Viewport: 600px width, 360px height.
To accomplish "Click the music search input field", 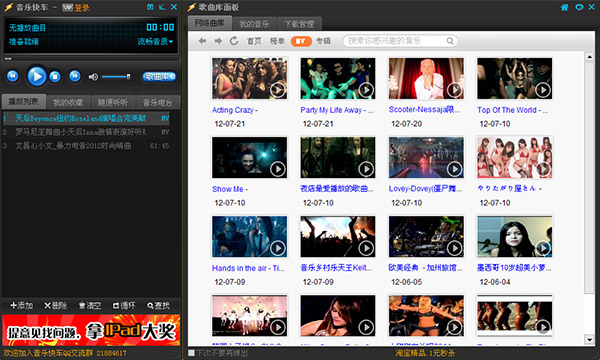I will 394,41.
